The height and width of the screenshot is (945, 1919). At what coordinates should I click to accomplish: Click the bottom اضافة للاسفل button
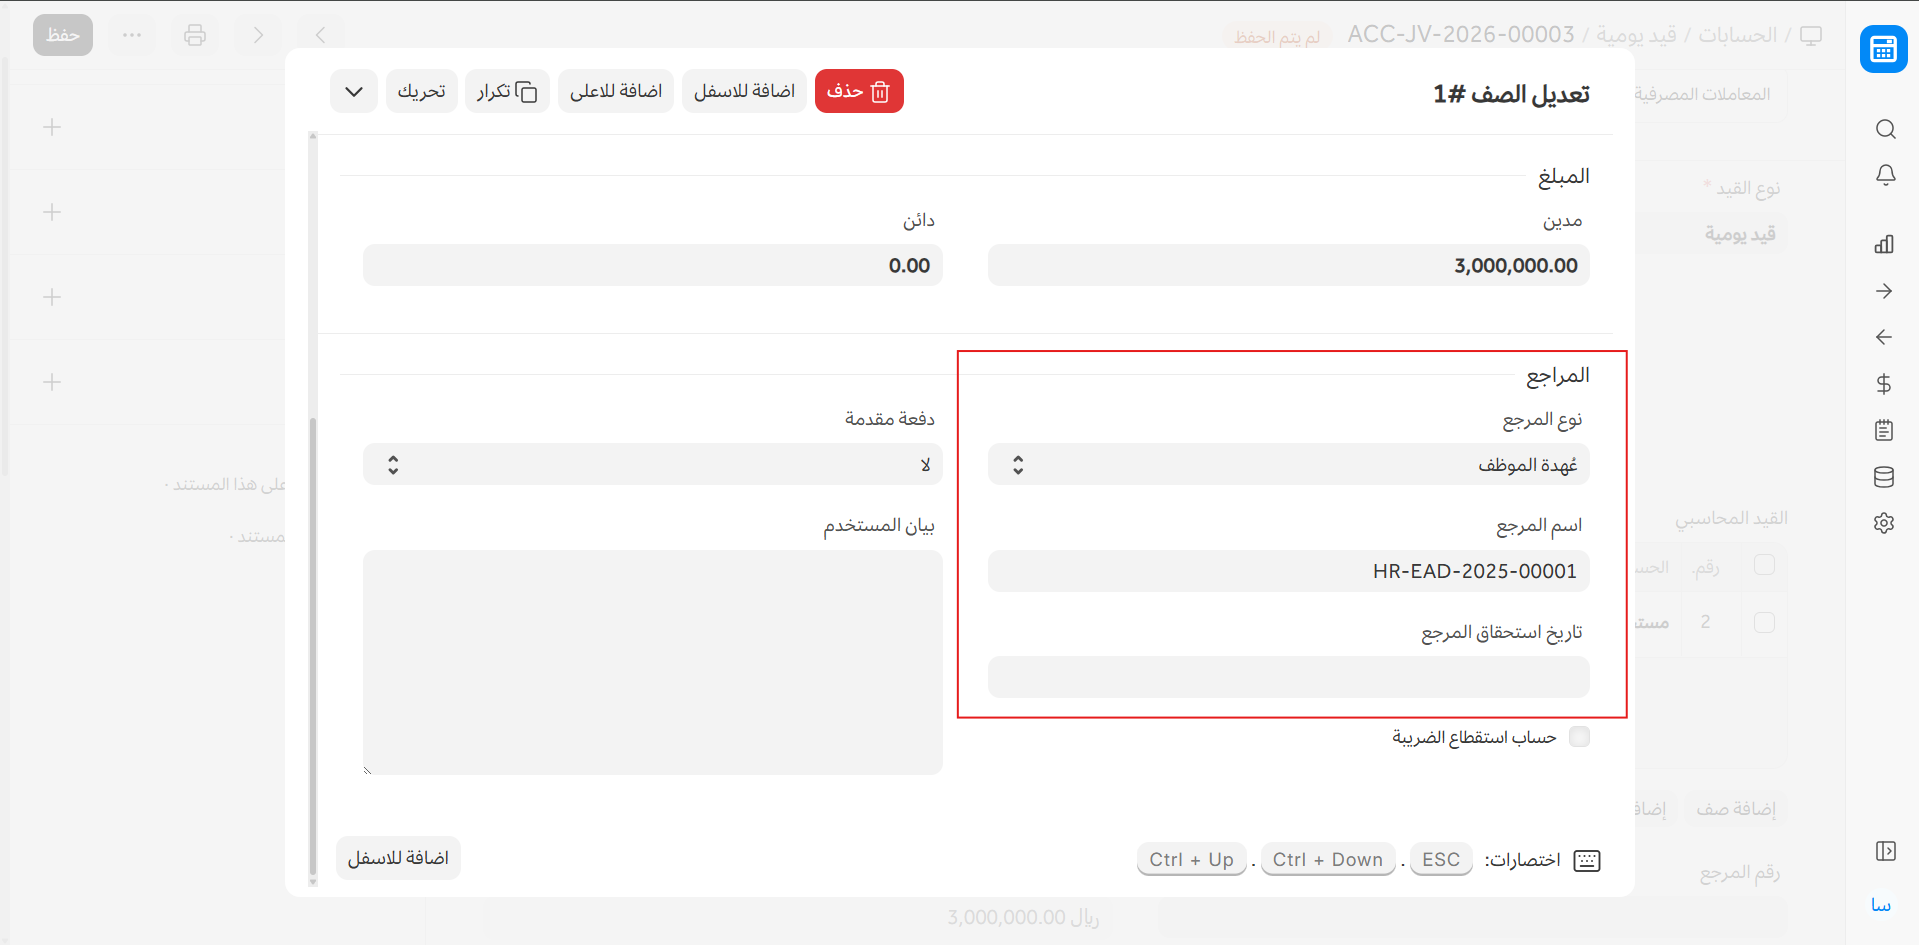pyautogui.click(x=398, y=858)
